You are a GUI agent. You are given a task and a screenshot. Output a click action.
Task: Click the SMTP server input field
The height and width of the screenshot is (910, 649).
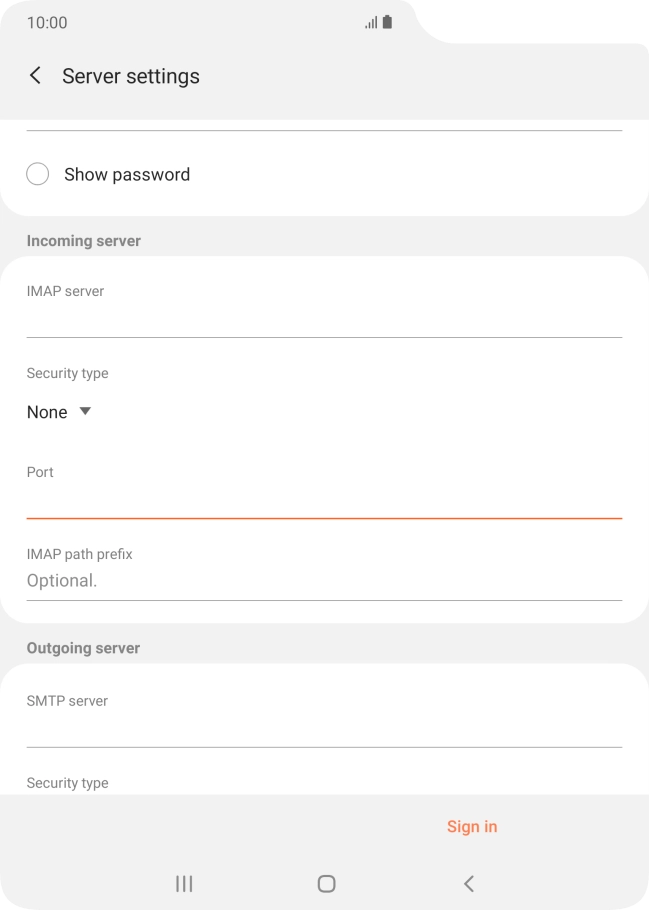click(x=324, y=730)
